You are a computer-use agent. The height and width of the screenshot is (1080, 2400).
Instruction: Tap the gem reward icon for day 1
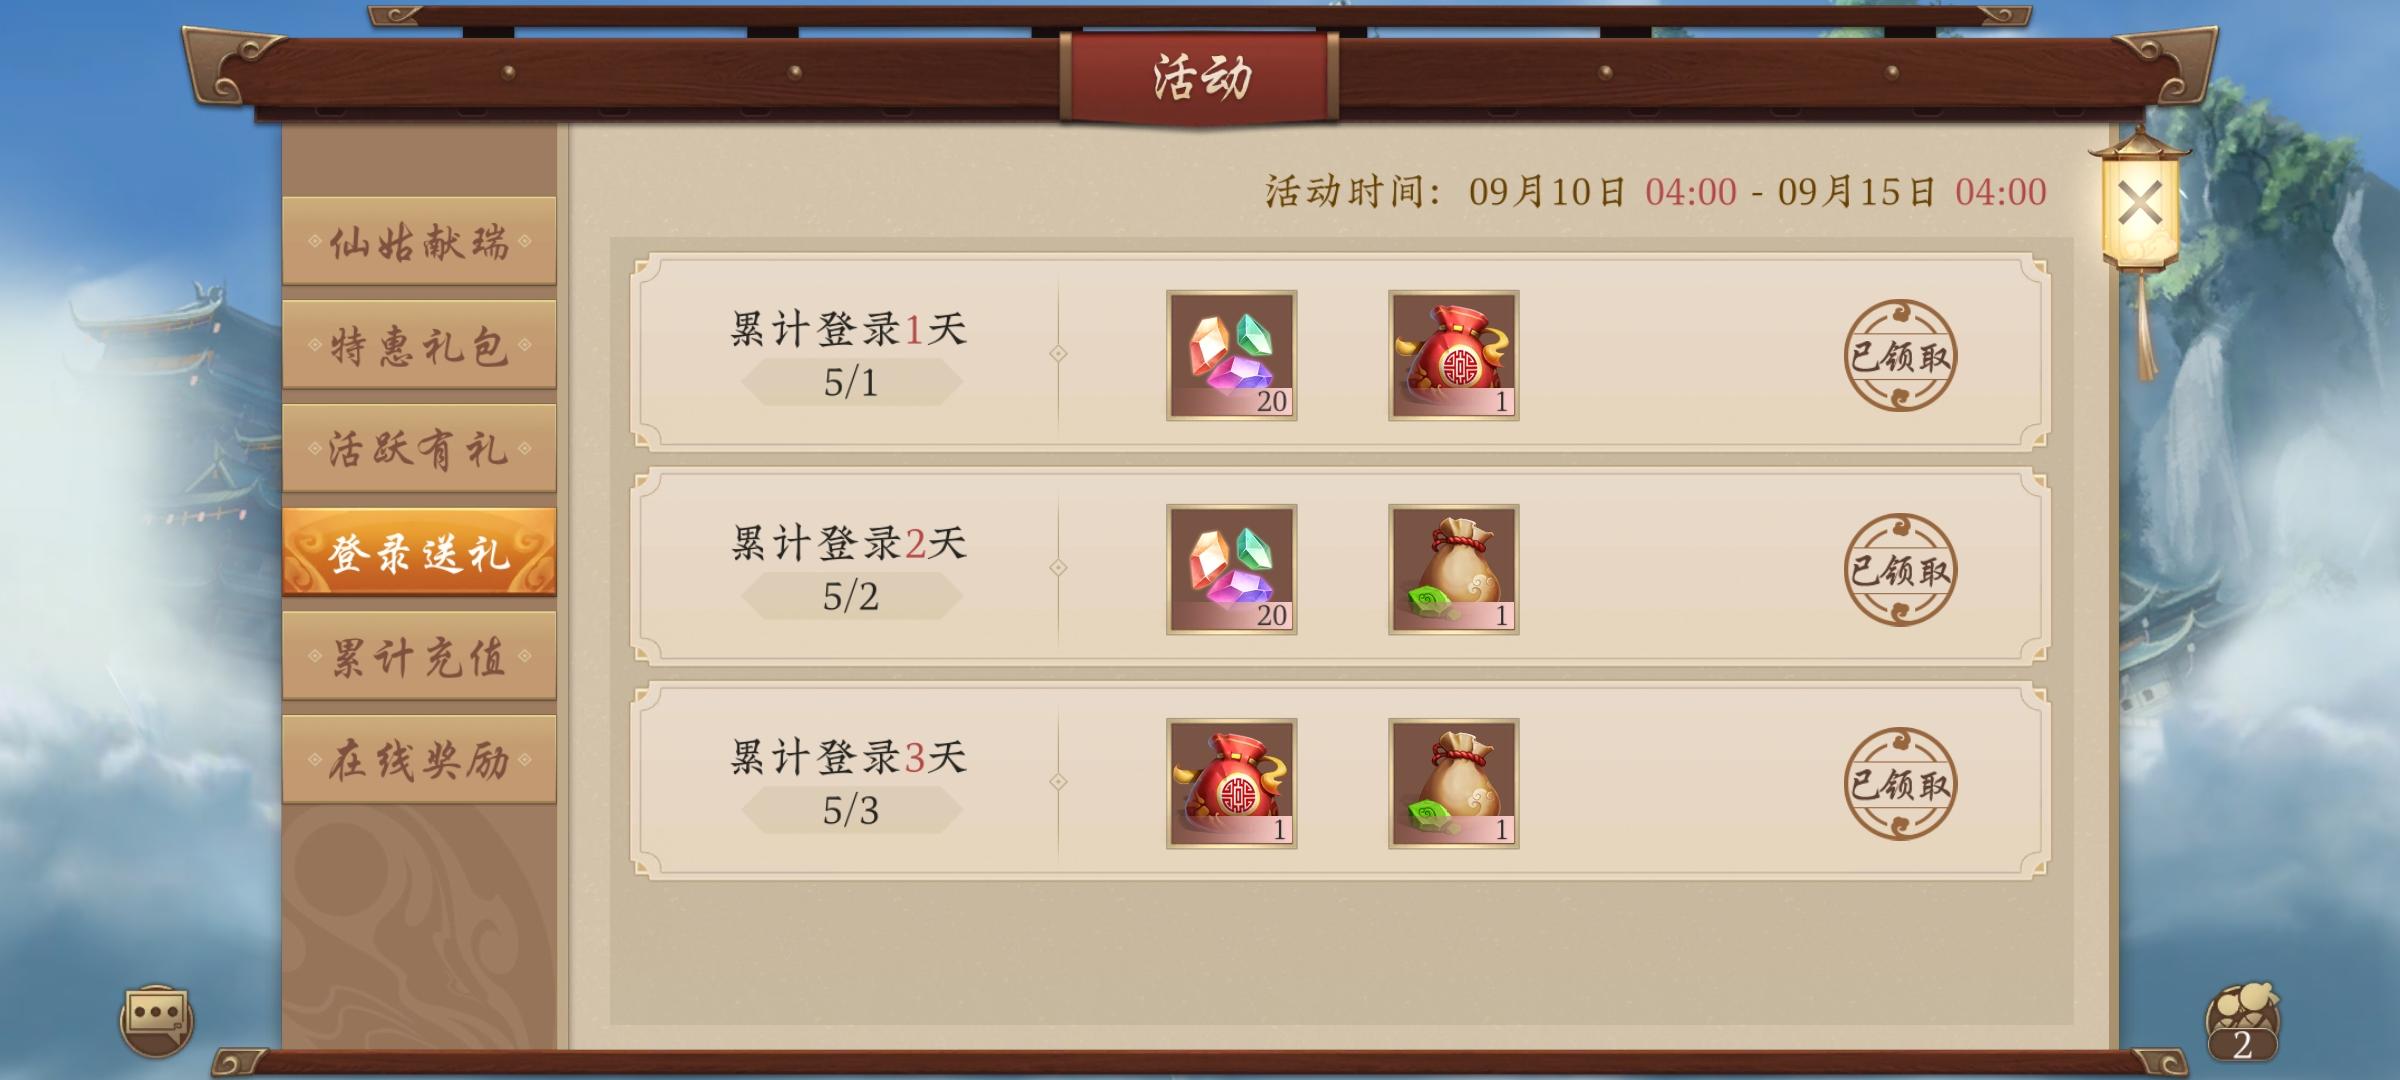[x=1231, y=355]
